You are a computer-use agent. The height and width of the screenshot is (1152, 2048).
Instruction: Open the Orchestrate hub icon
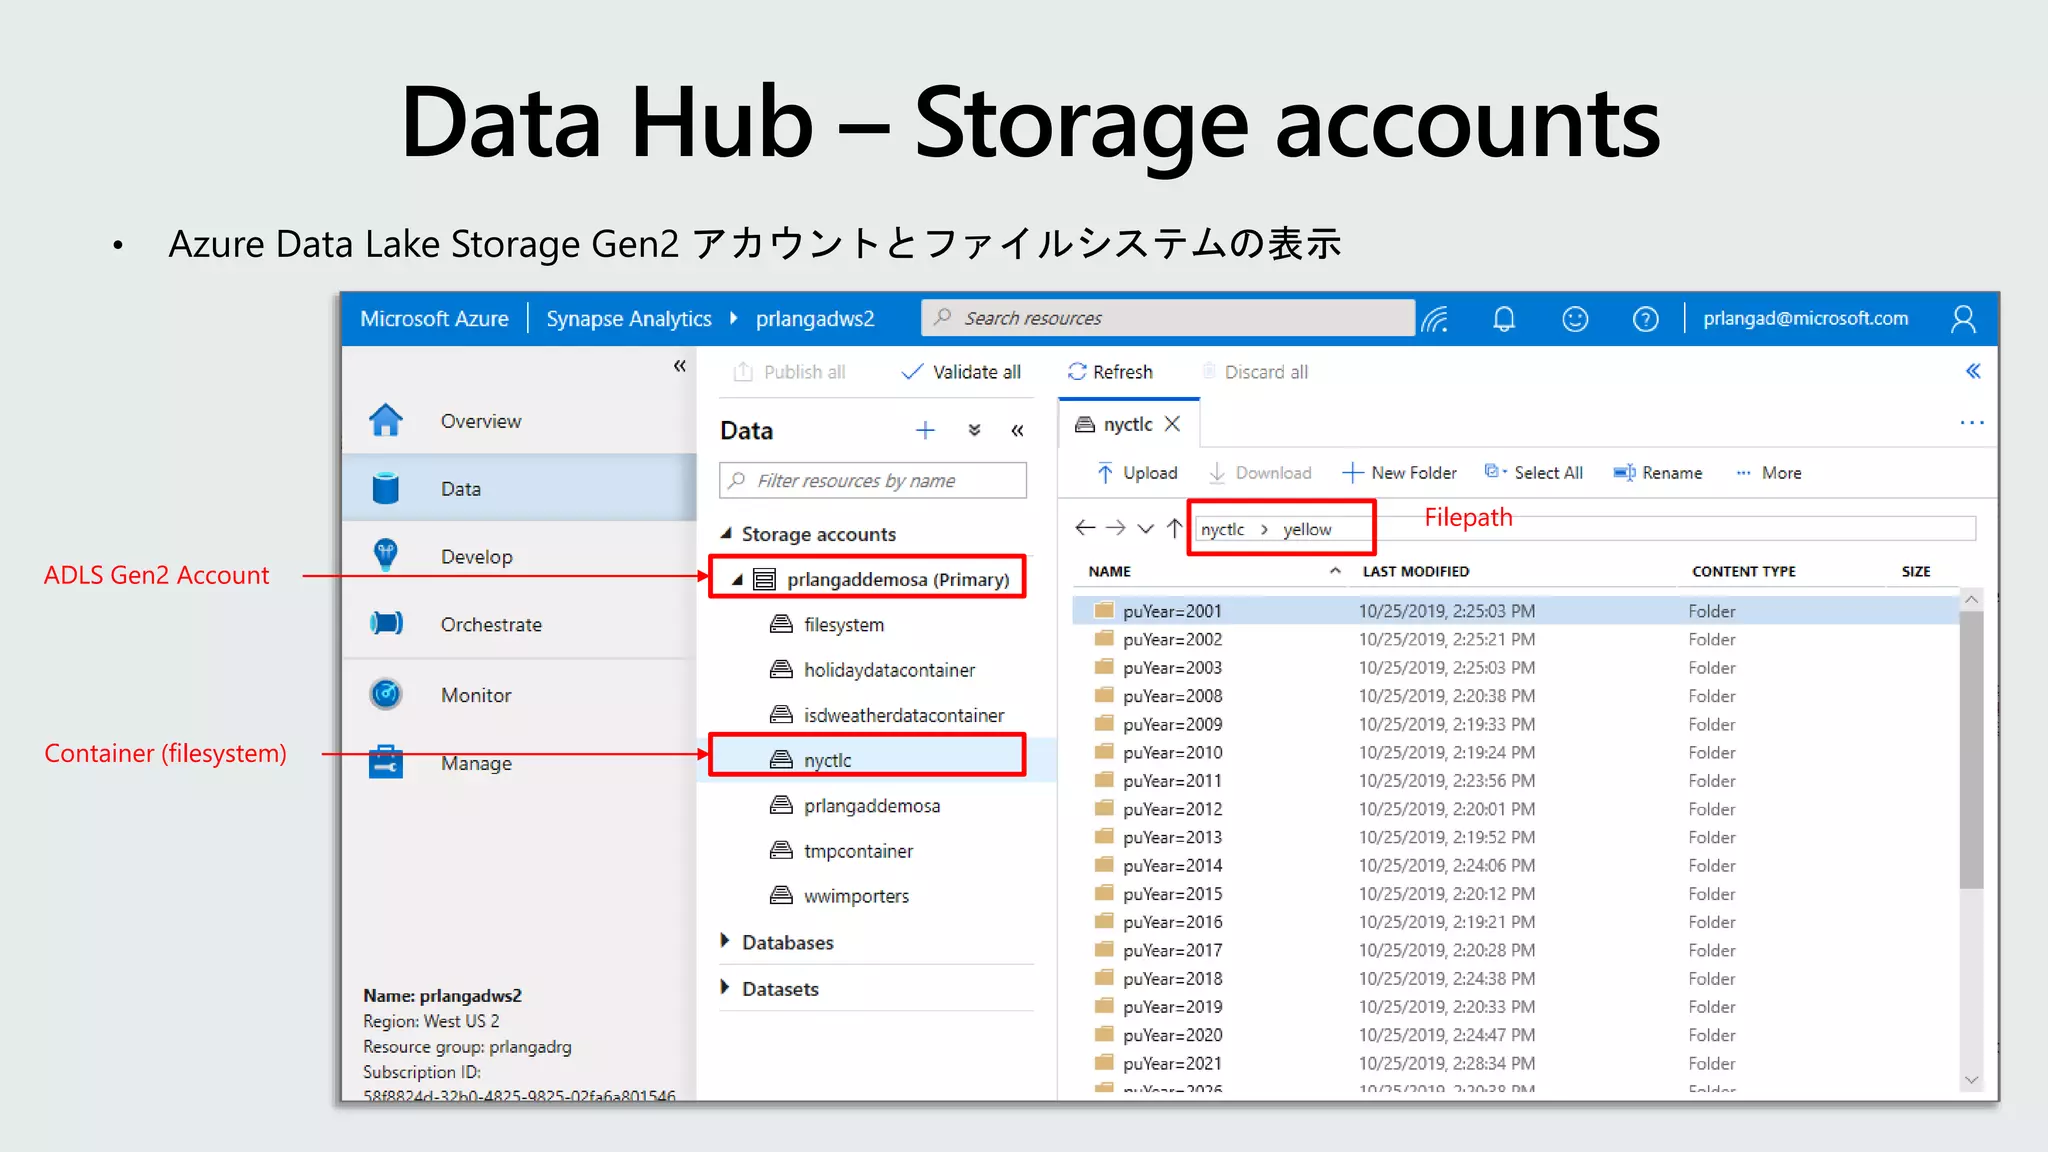pyautogui.click(x=386, y=623)
